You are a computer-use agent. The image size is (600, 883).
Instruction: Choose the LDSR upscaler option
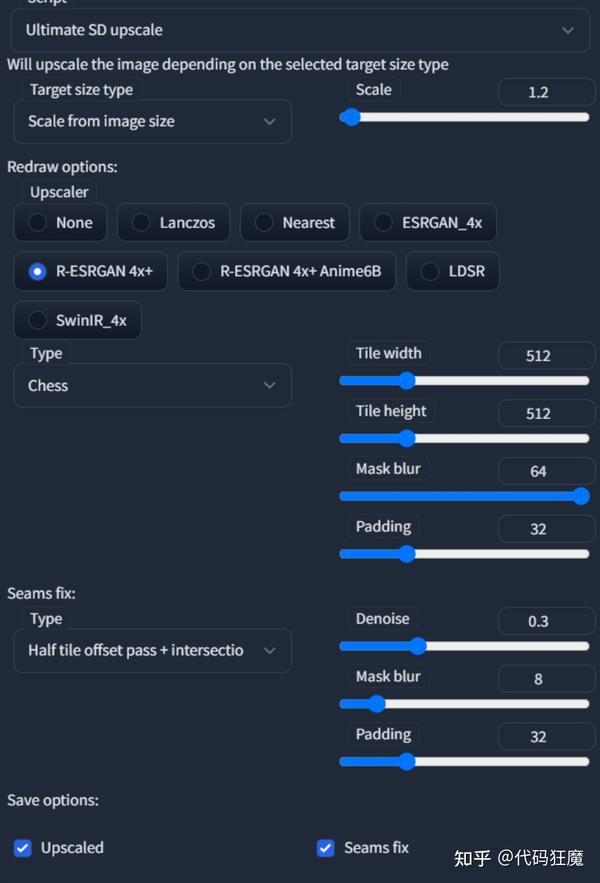(430, 271)
